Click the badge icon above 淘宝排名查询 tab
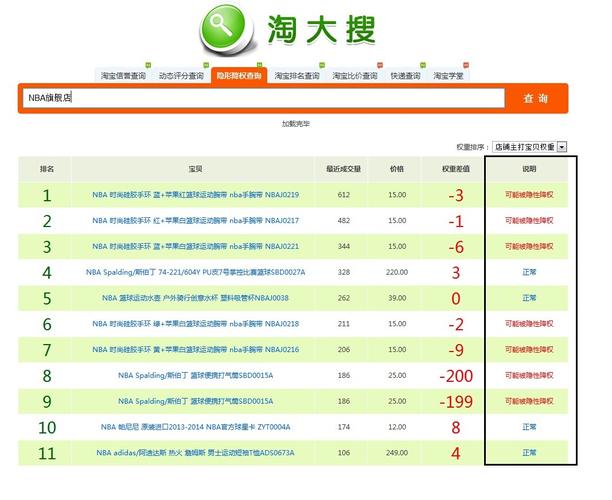The height and width of the screenshot is (500, 612). (322, 65)
